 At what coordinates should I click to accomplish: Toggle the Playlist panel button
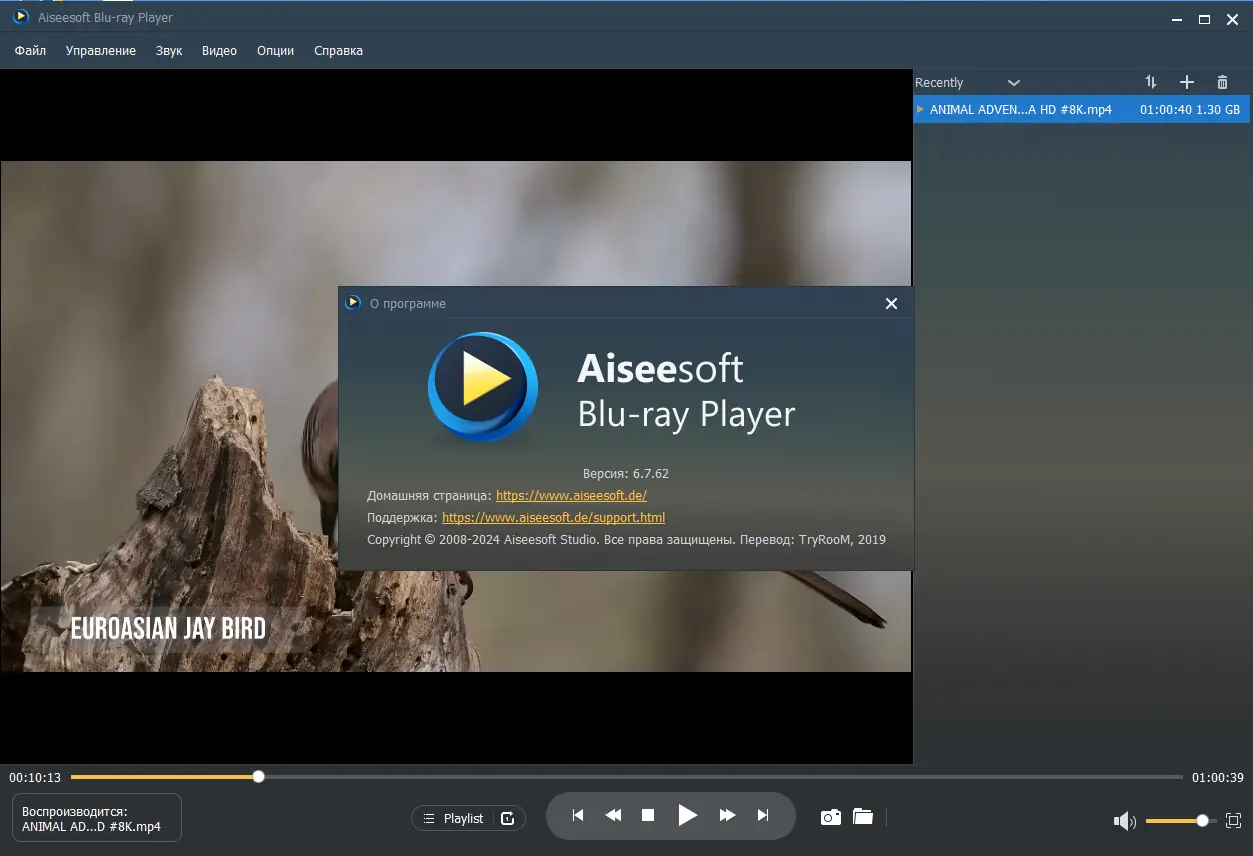[452, 818]
